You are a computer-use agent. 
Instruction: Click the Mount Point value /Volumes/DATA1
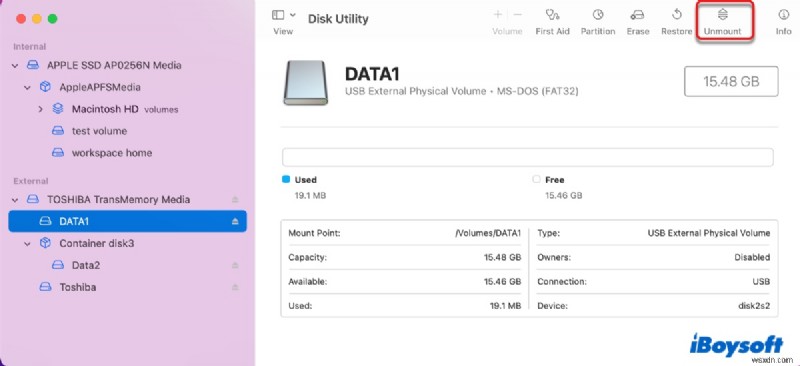(x=488, y=233)
